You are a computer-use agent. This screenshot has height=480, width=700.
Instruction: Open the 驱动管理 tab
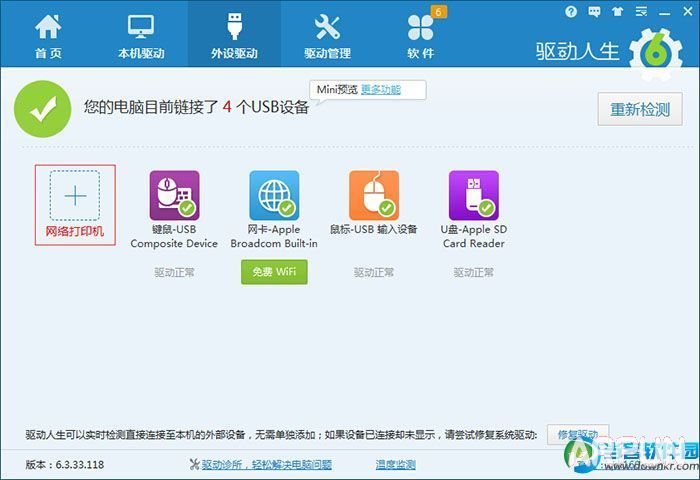(x=327, y=35)
